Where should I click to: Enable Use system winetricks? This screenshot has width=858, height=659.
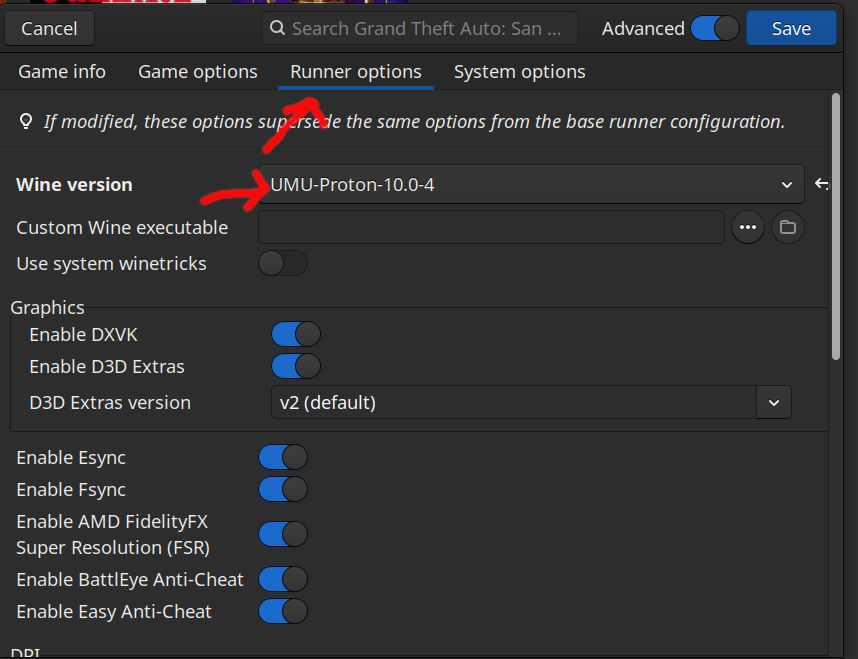(283, 263)
